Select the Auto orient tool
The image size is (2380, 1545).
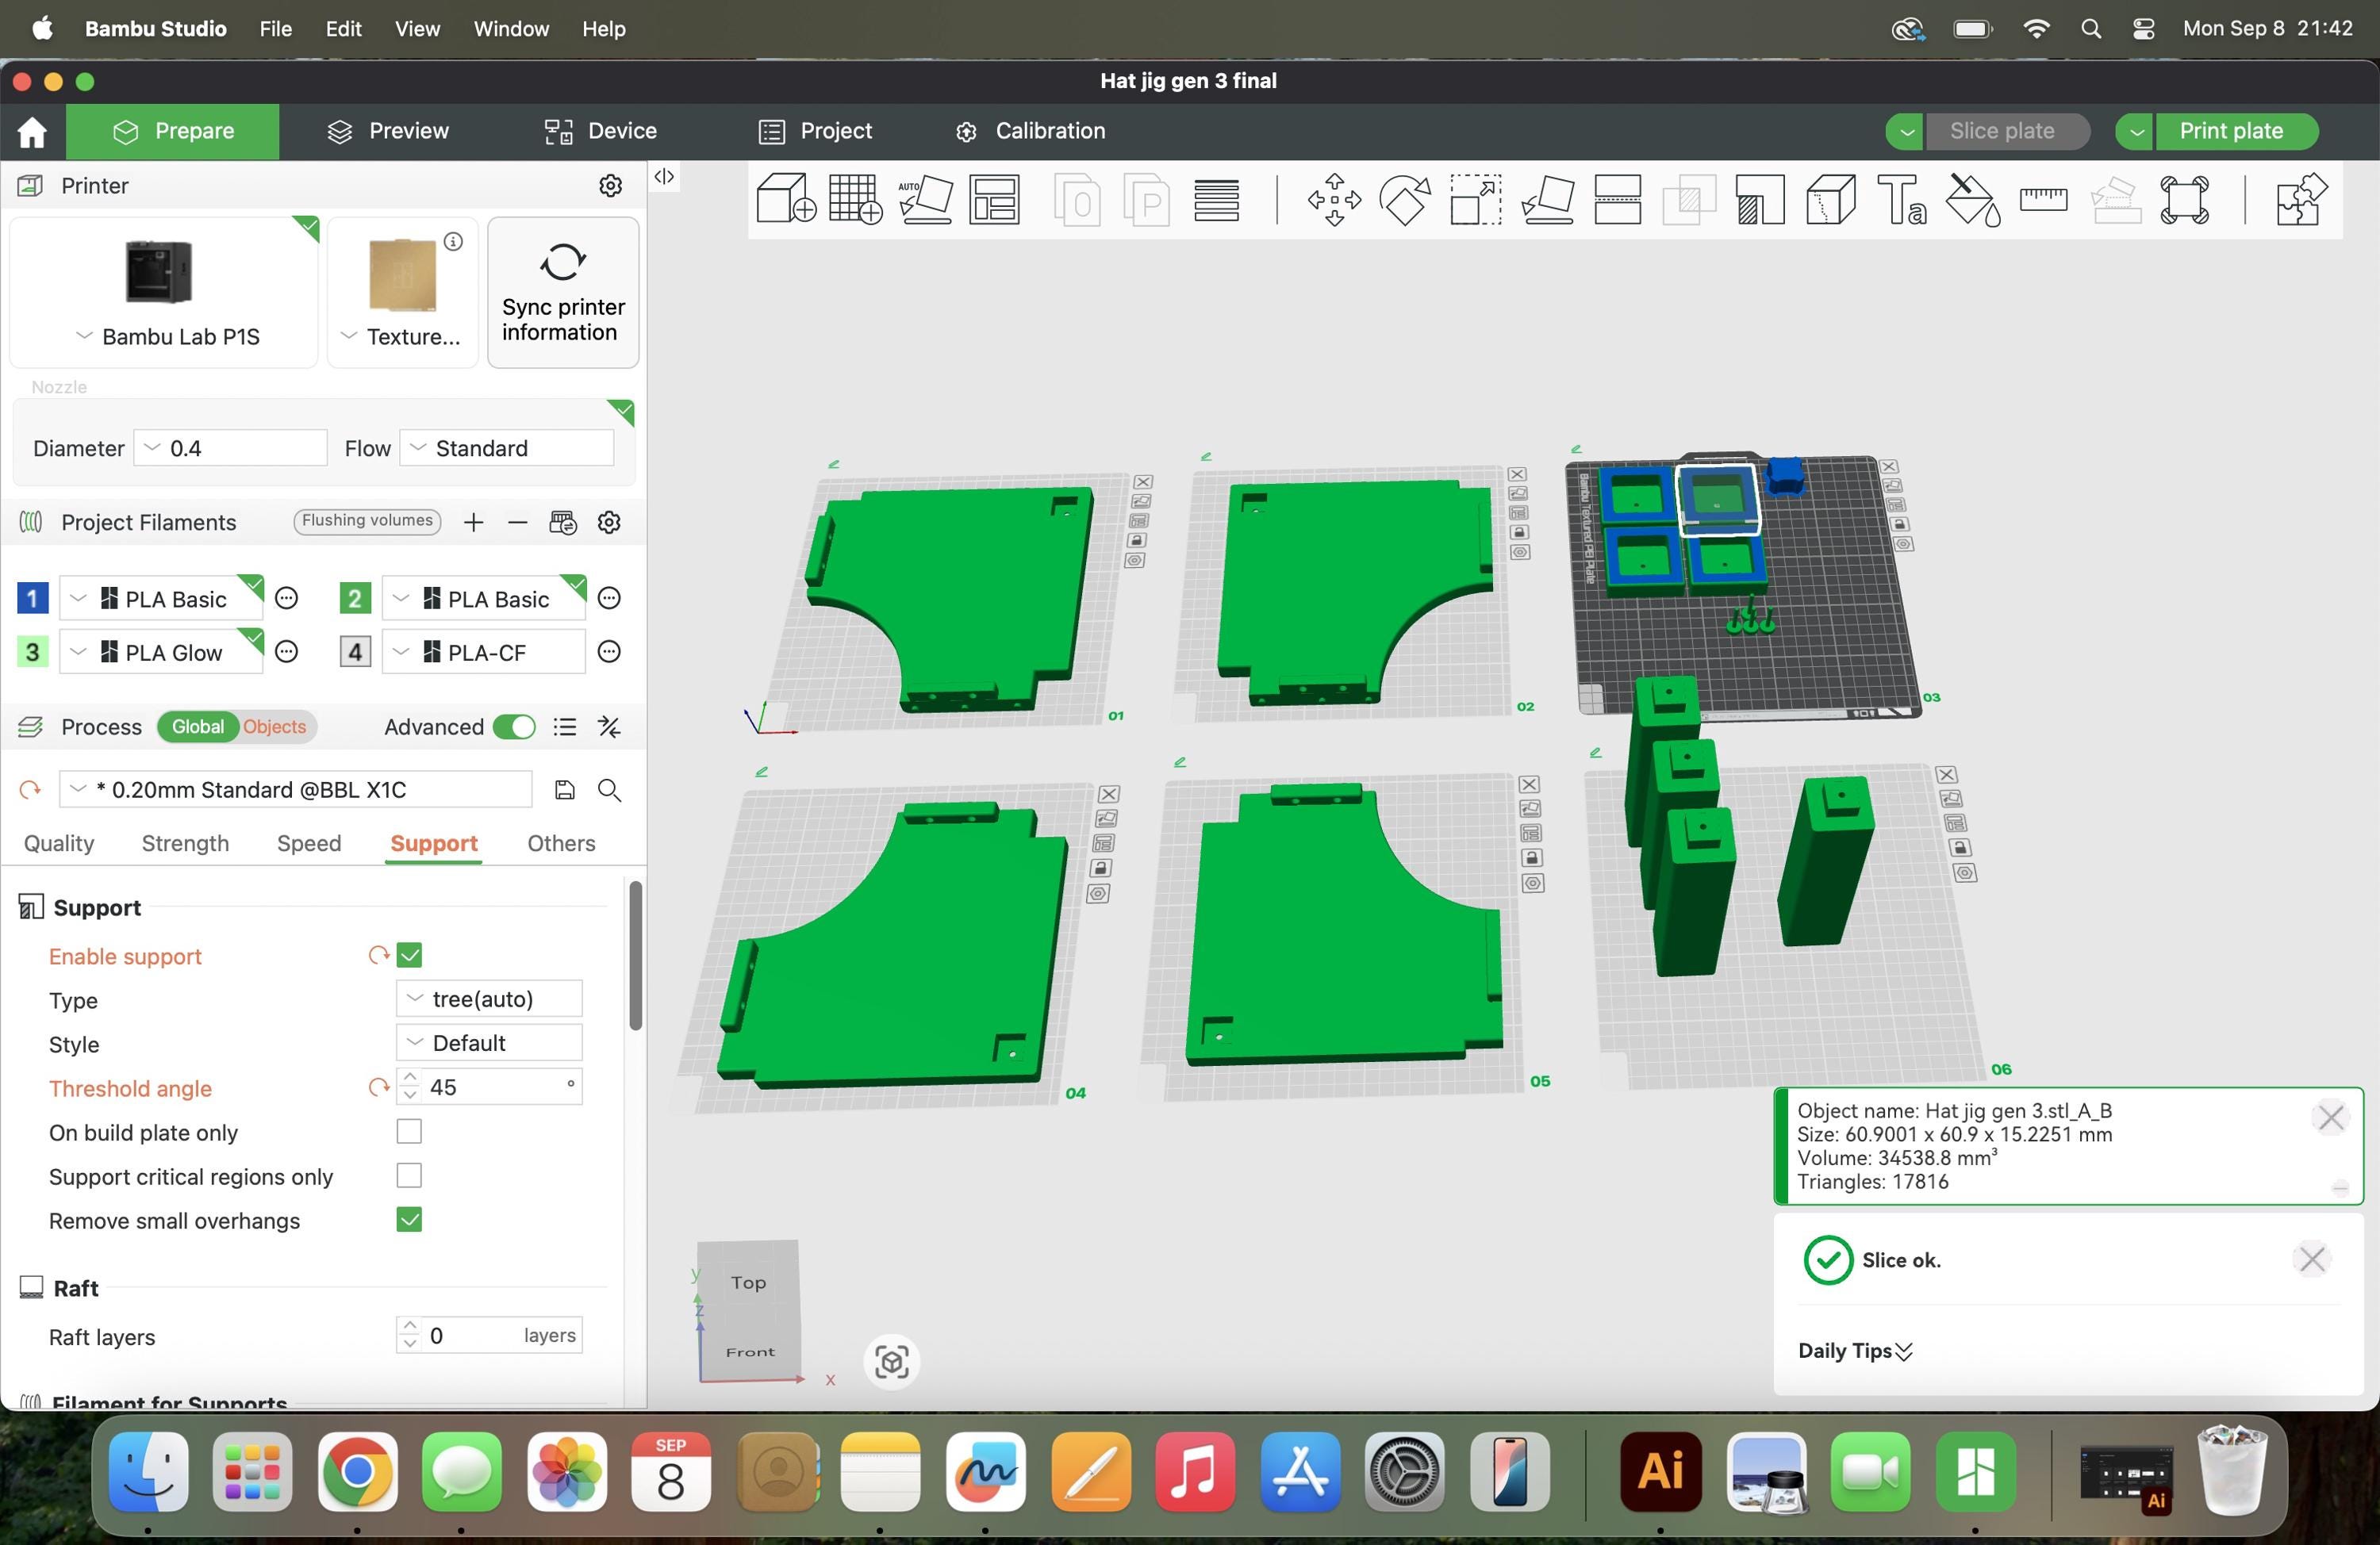(925, 198)
